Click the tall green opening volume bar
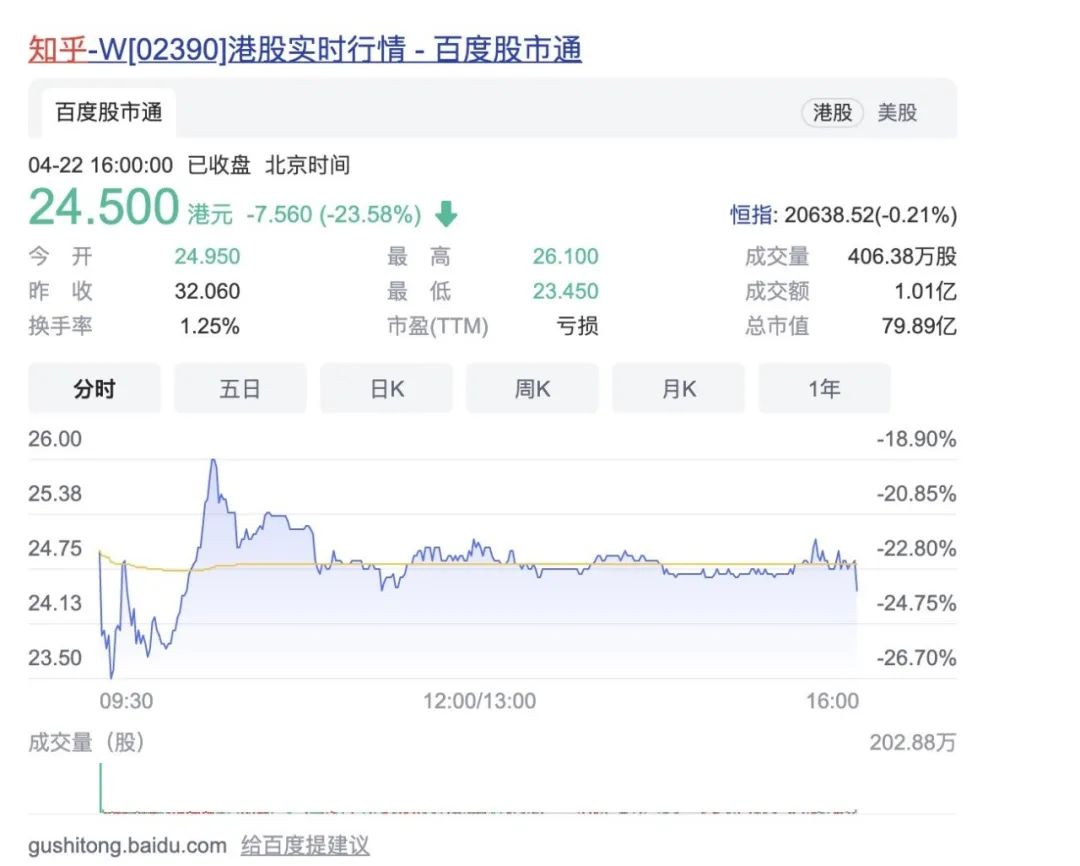 [x=100, y=788]
